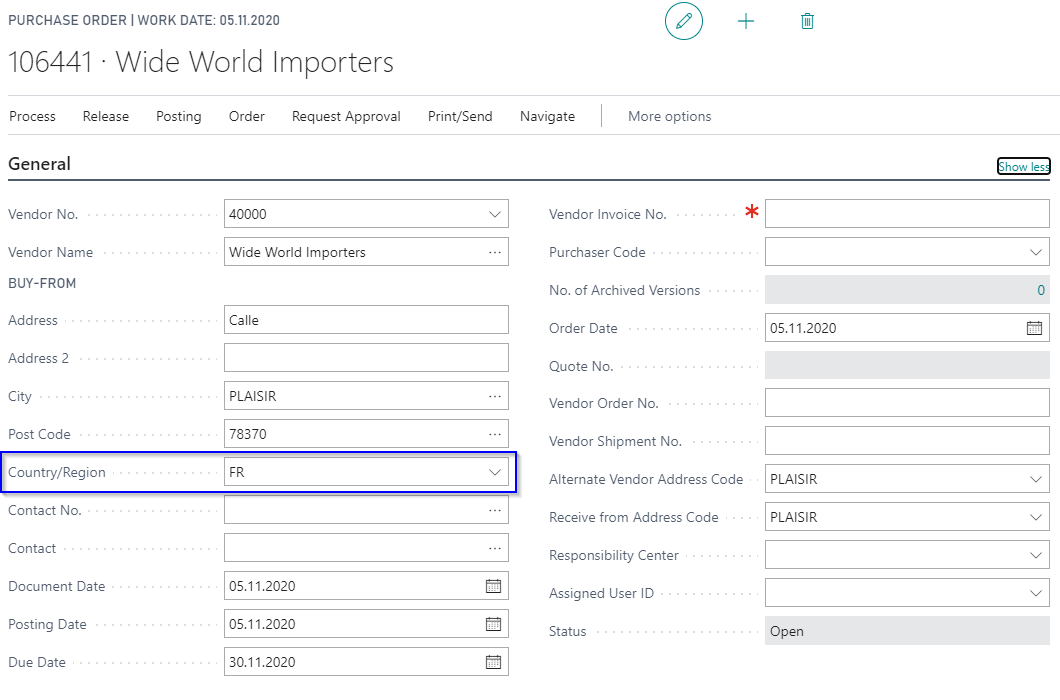Open the Print/Send menu
Screen dimensions: 1060x700
click(460, 116)
